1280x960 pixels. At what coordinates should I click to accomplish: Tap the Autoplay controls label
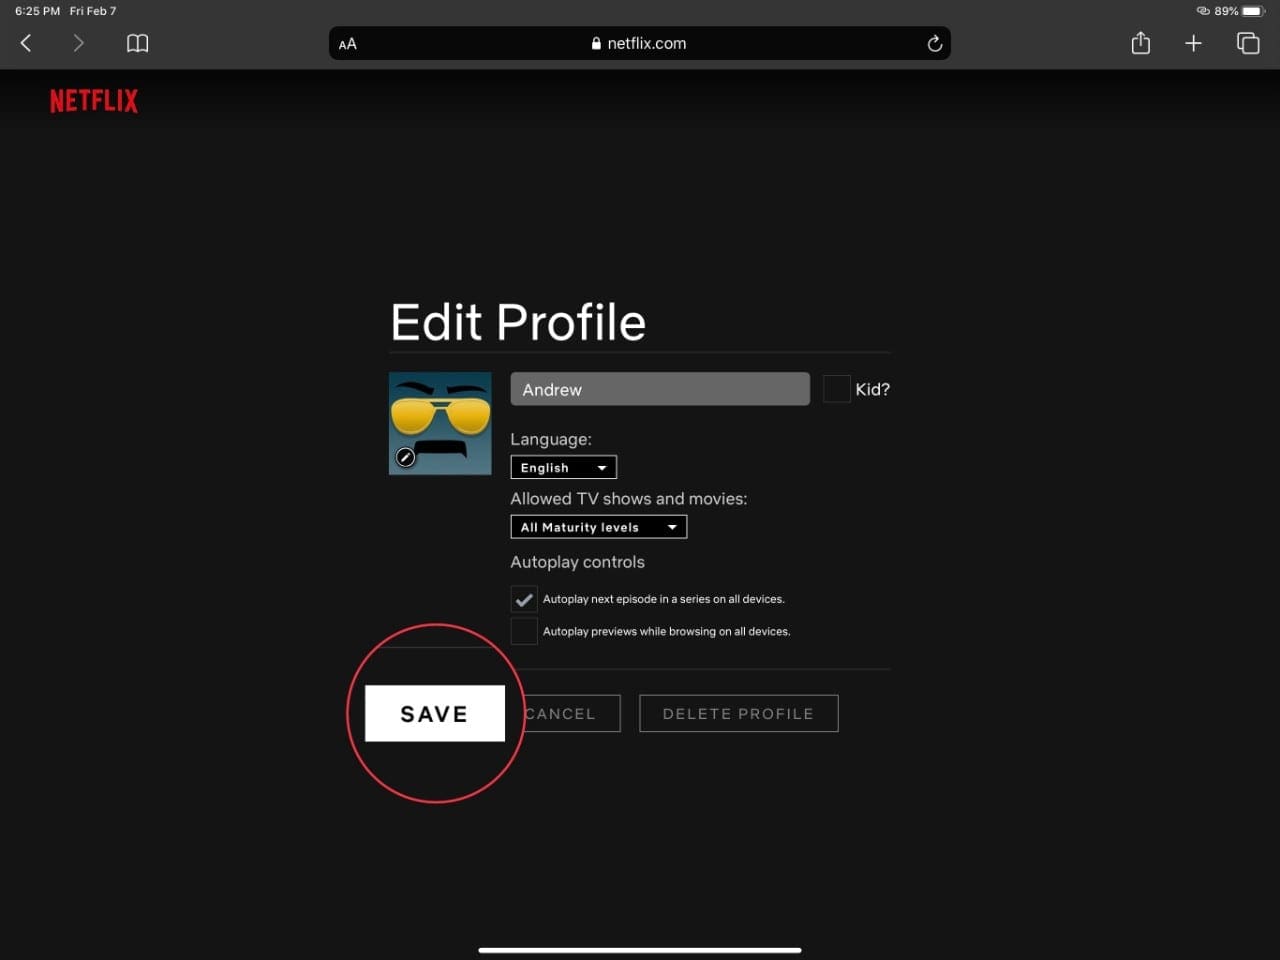[578, 562]
